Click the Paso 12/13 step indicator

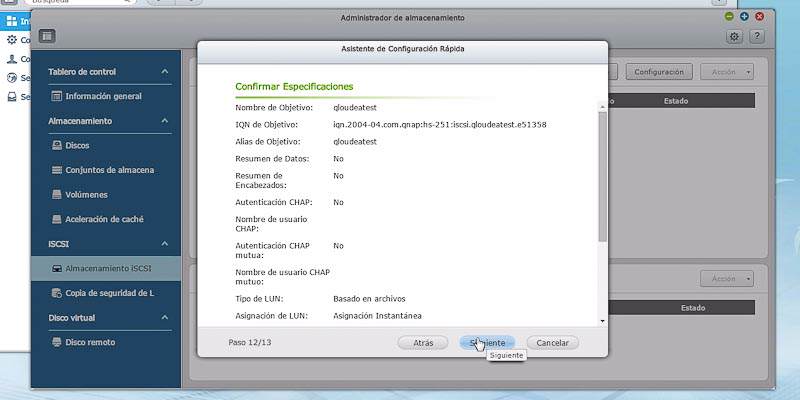click(x=250, y=343)
